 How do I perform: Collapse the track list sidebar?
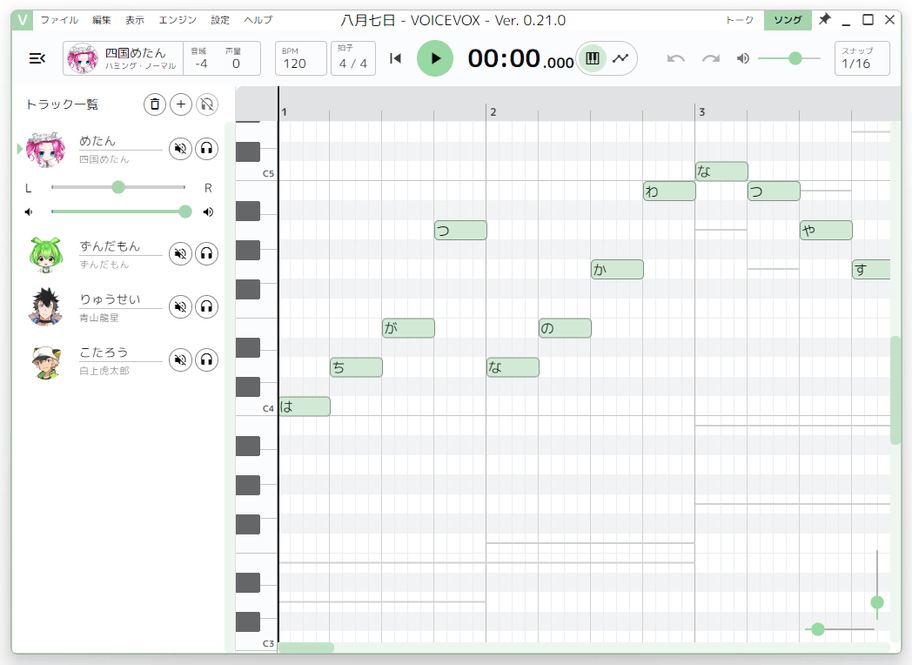pos(37,58)
